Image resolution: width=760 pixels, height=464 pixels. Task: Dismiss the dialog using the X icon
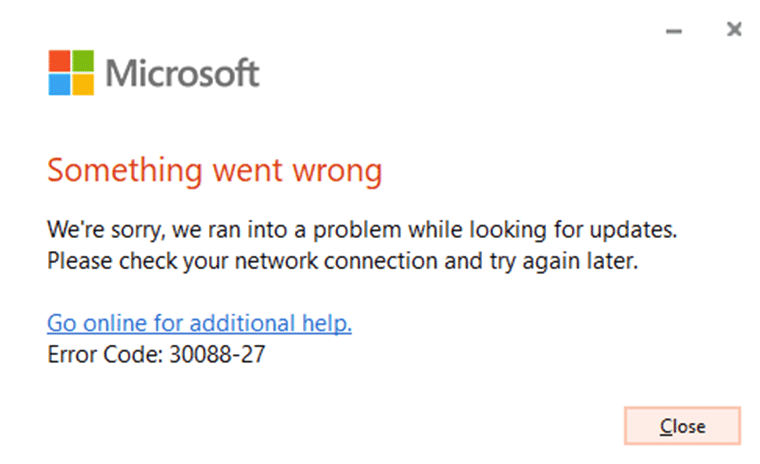(734, 30)
